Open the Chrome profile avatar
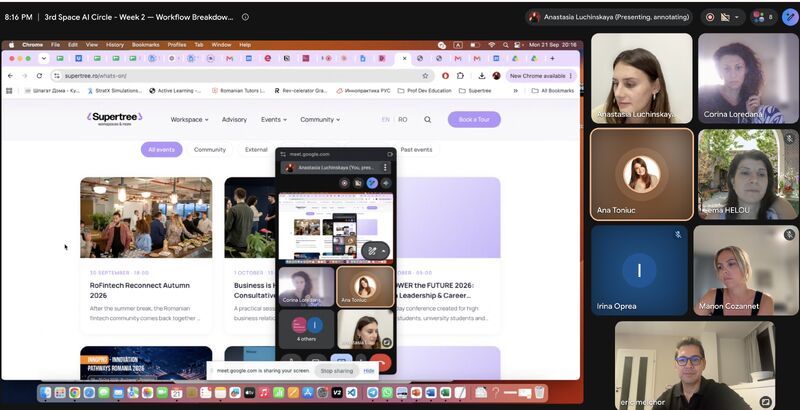Image resolution: width=800 pixels, height=410 pixels. [x=496, y=75]
